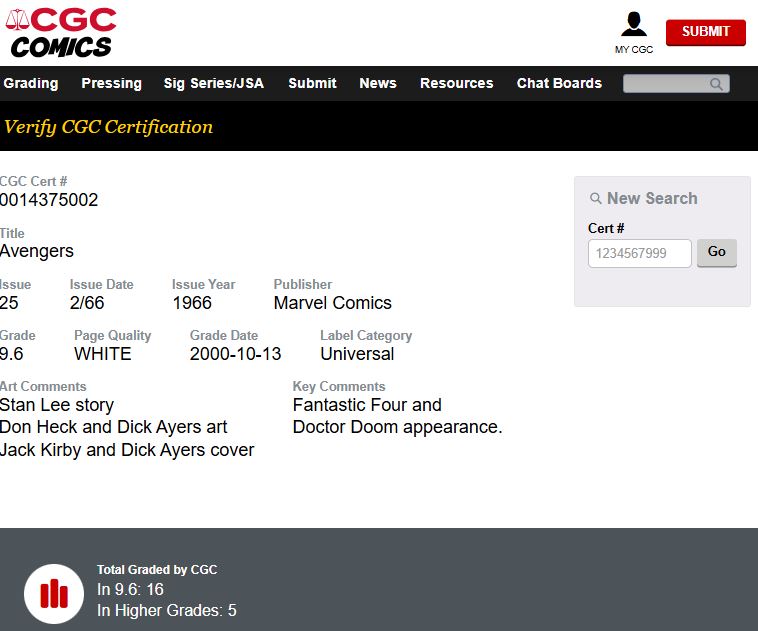Screen dimensions: 758x631
Task: Click the cert number 0014375002
Action: point(49,200)
